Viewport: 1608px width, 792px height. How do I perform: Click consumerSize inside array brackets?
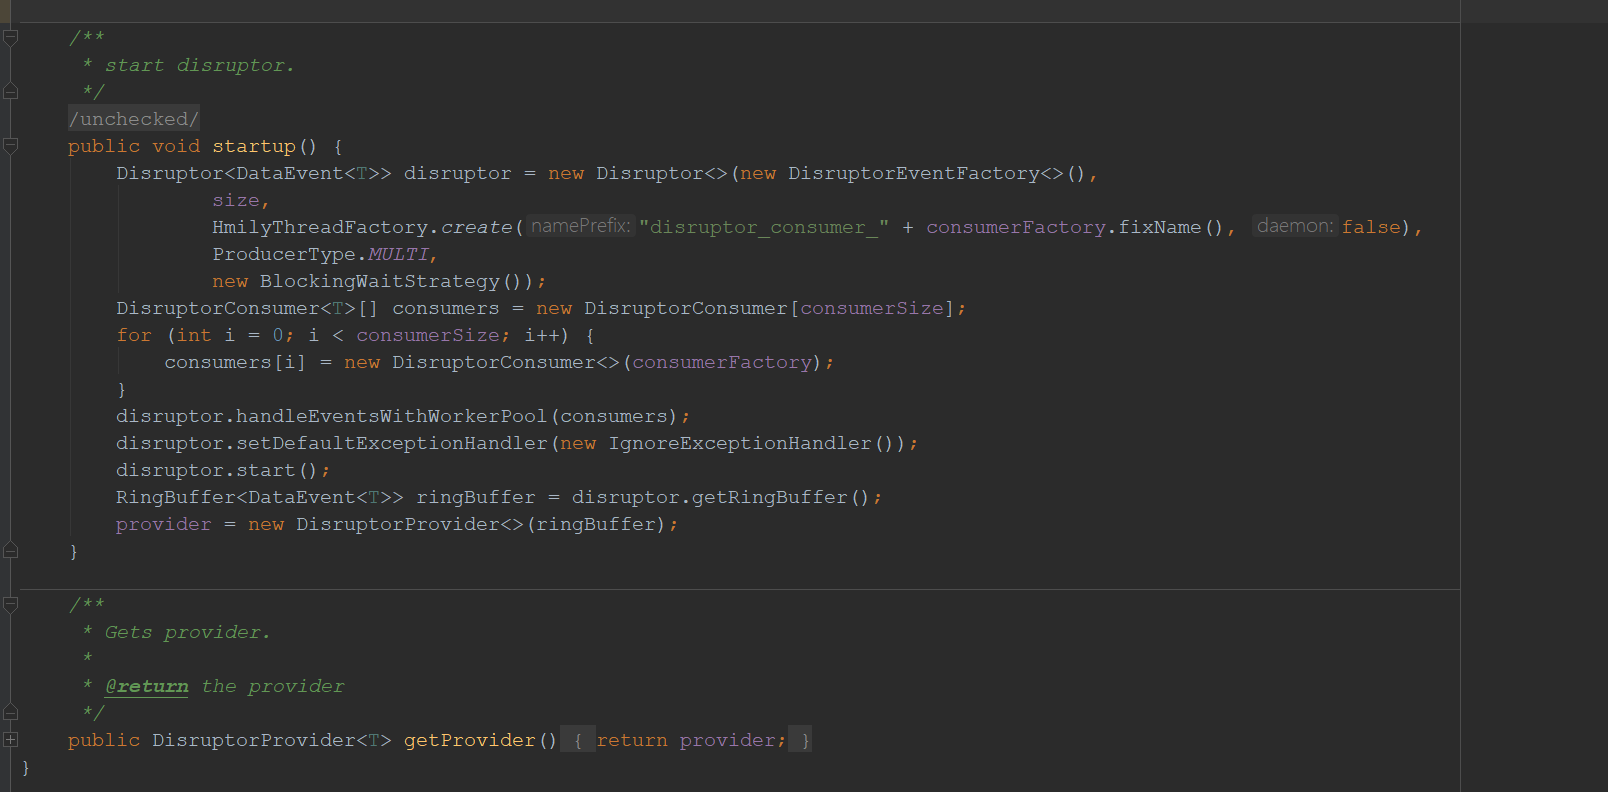point(872,308)
